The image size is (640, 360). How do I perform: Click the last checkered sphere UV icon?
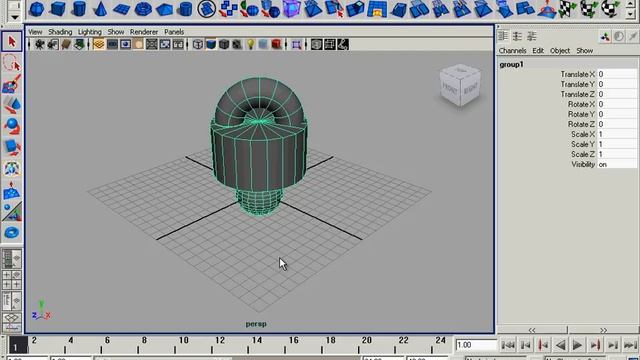click(x=610, y=9)
